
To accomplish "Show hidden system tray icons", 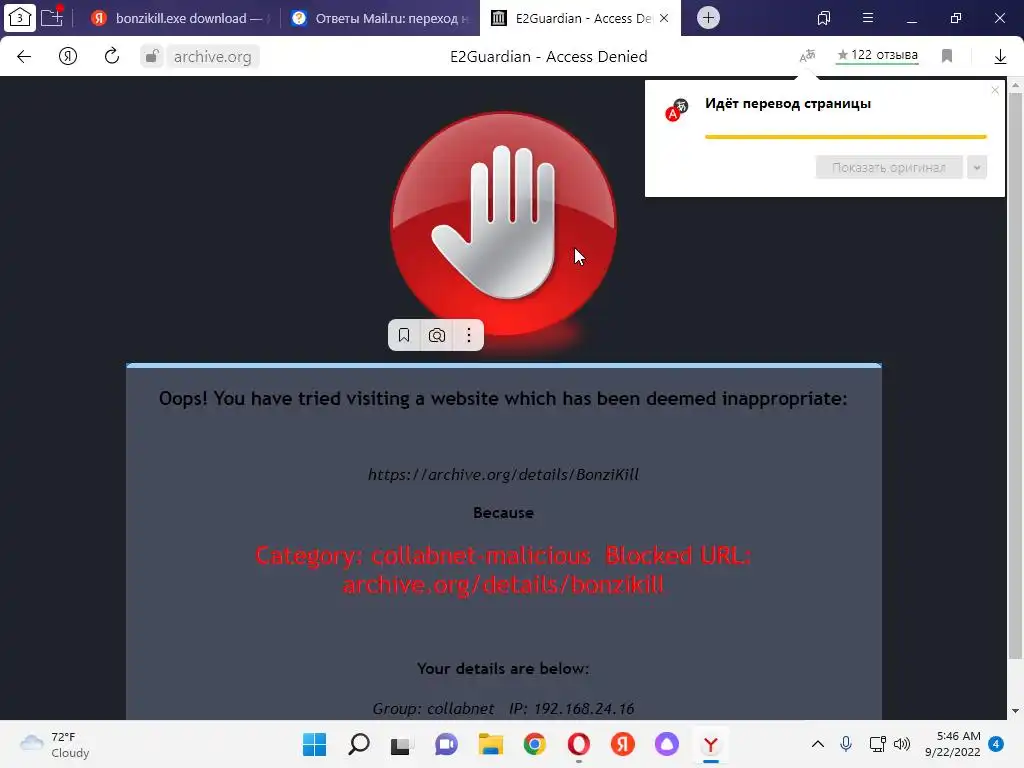I will tap(818, 744).
